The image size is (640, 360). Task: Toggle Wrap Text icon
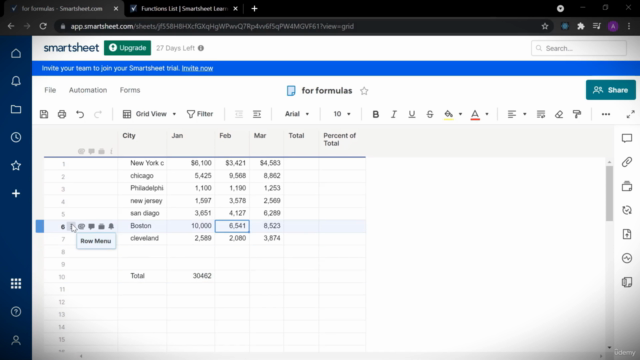pos(541,114)
